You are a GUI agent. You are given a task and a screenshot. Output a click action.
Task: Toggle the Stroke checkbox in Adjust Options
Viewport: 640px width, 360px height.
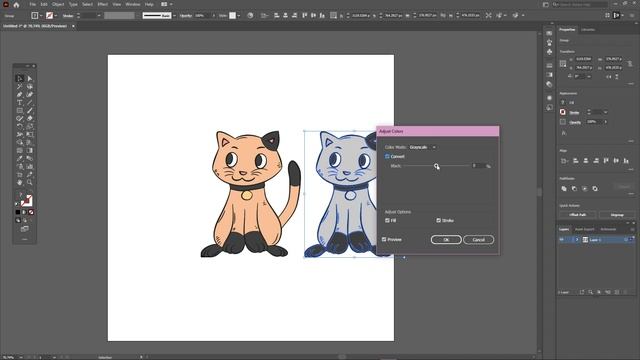click(438, 220)
